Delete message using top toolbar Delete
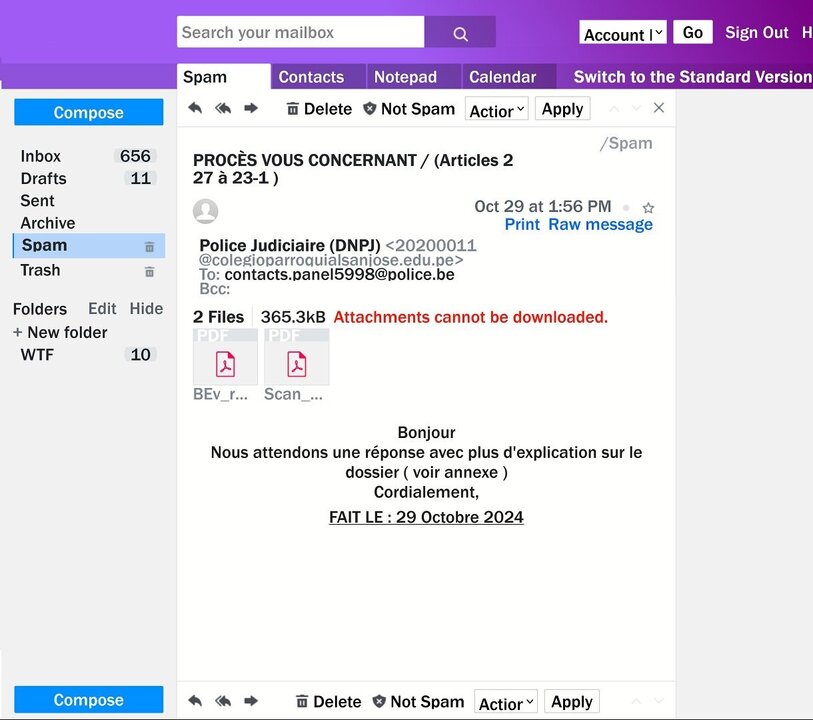813x720 pixels. (319, 109)
